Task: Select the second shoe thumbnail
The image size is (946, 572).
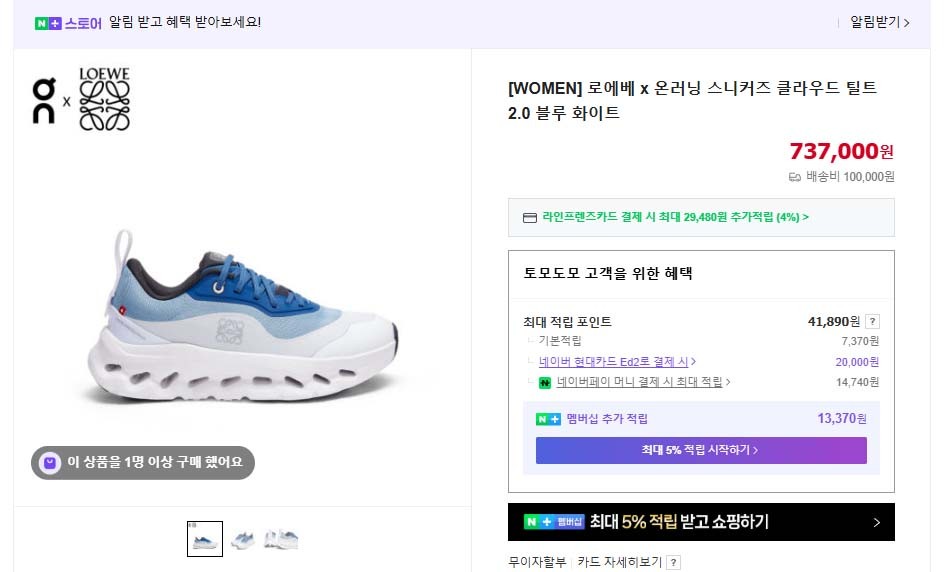Action: 243,540
